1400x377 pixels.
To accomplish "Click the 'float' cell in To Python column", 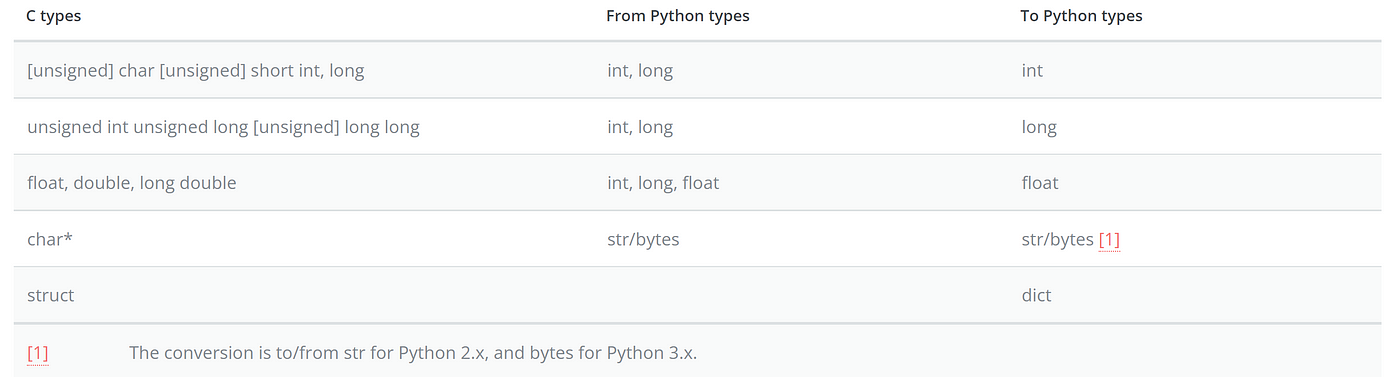I will pyautogui.click(x=1039, y=183).
